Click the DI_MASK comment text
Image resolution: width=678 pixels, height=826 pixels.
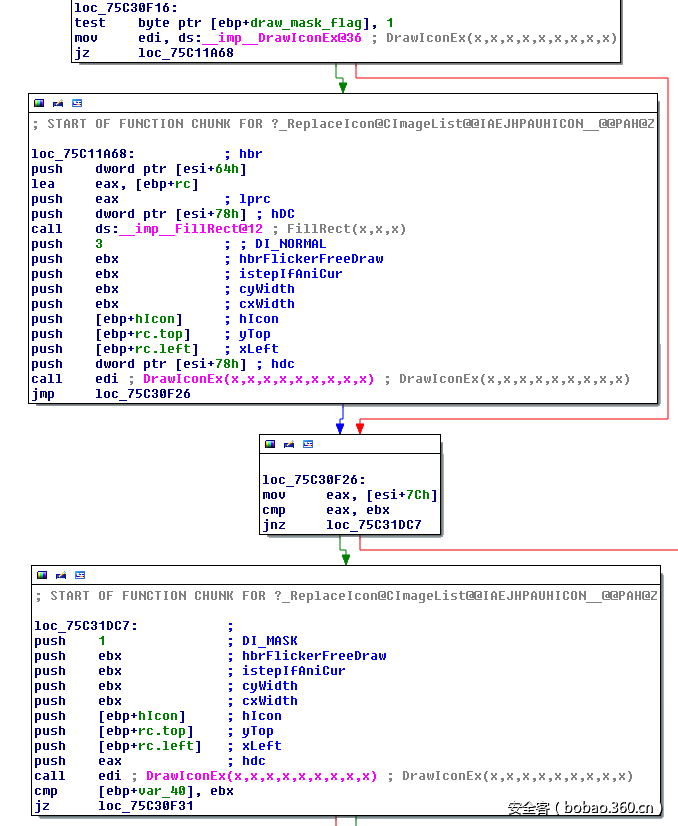[x=269, y=641]
